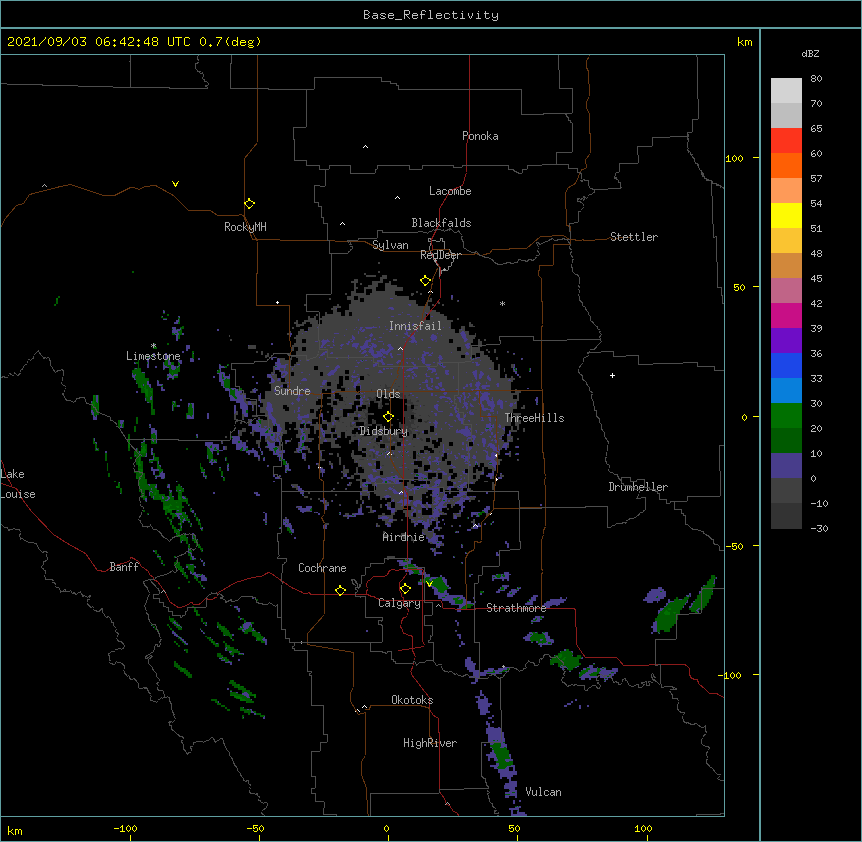The height and width of the screenshot is (842, 862).
Task: Click the yellow marker above Calgary
Action: (405, 589)
